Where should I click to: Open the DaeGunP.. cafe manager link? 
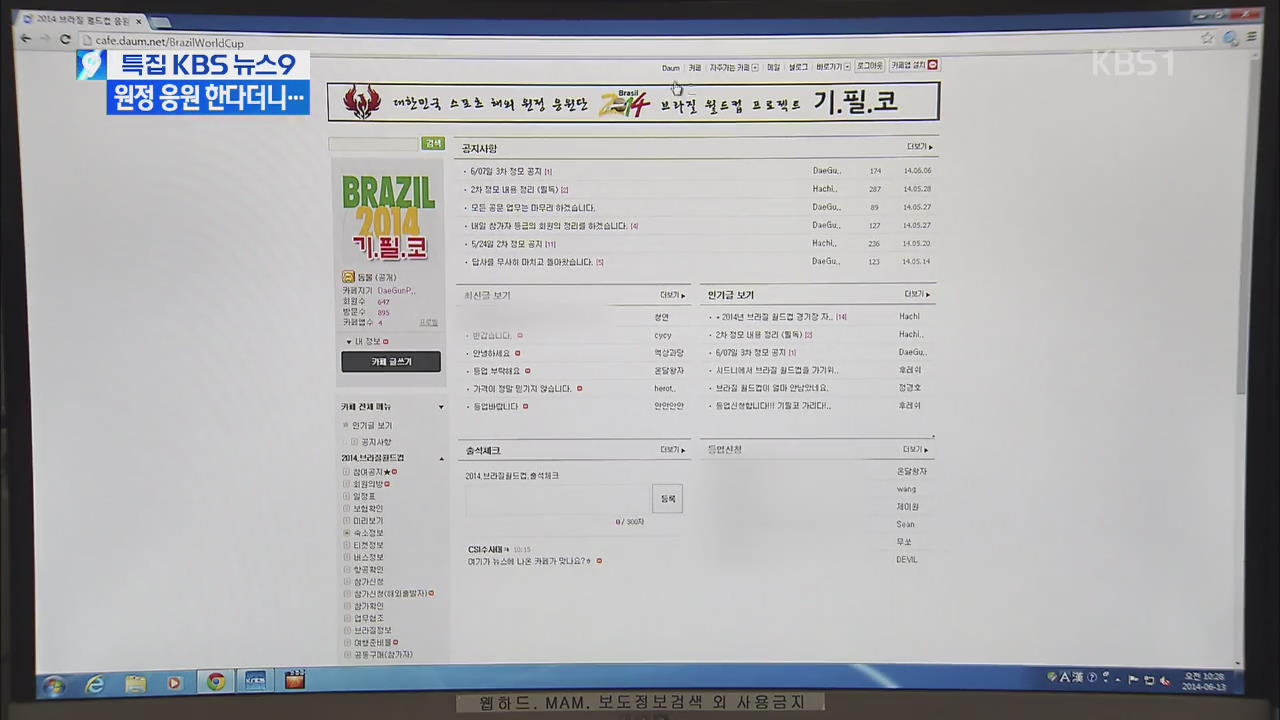coord(396,290)
